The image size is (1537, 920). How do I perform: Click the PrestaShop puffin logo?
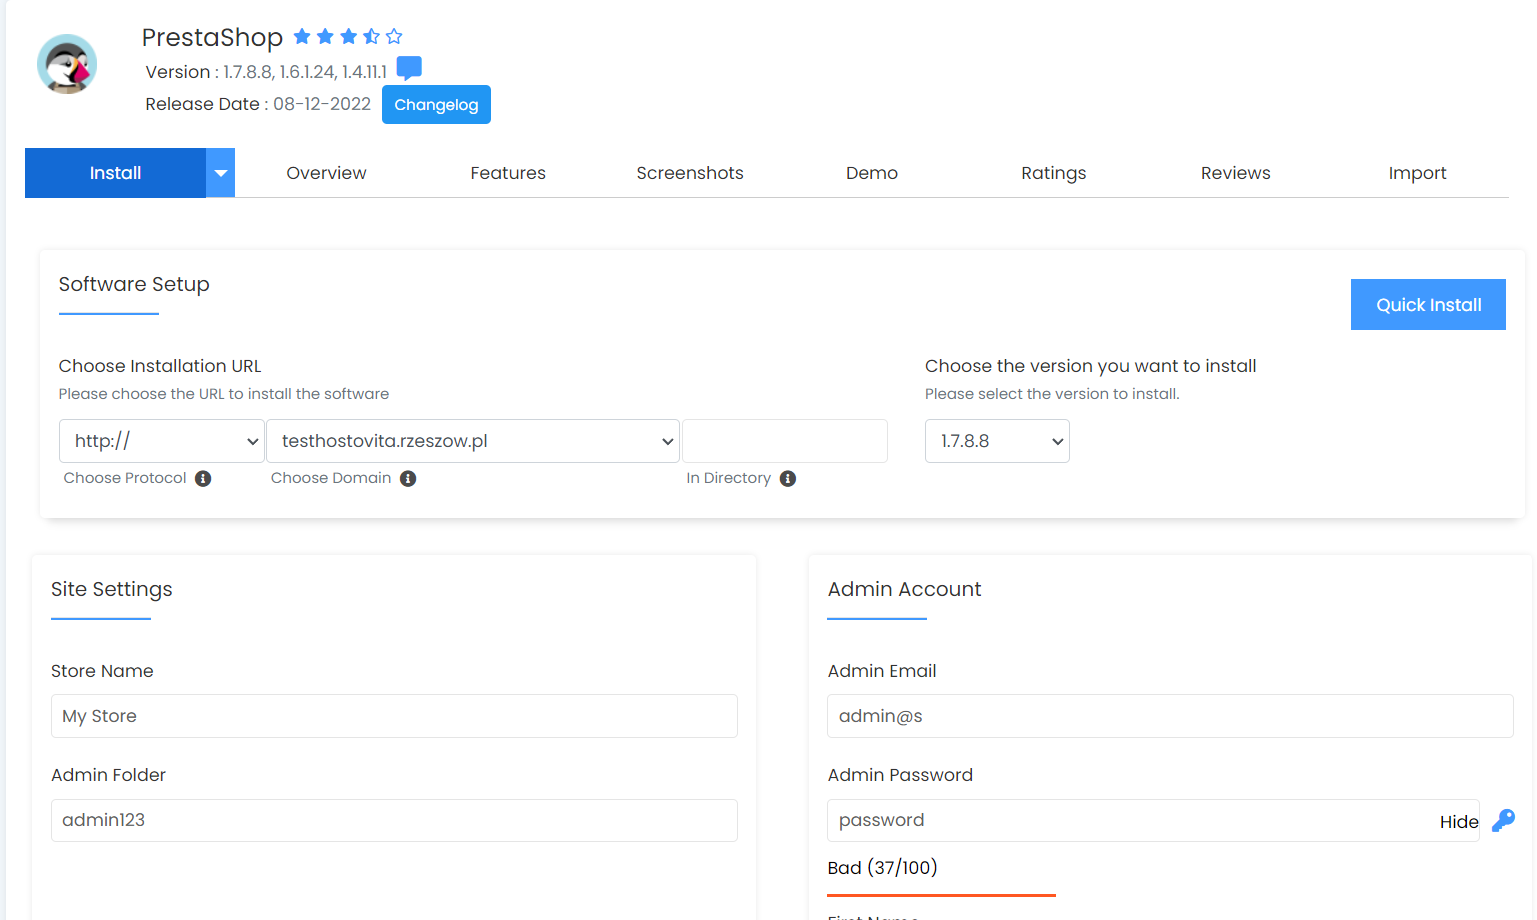(x=67, y=64)
